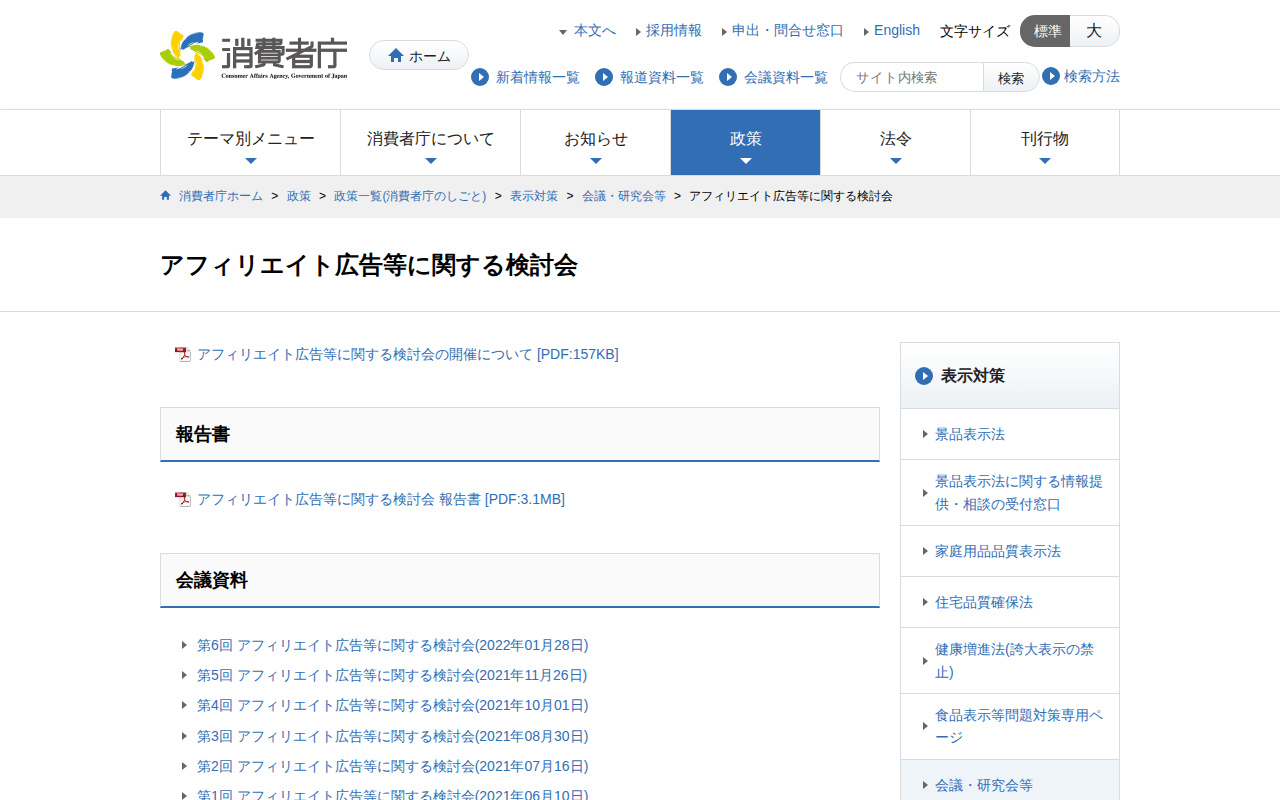
Task: Focus the サイト内検索 input field
Action: [912, 77]
